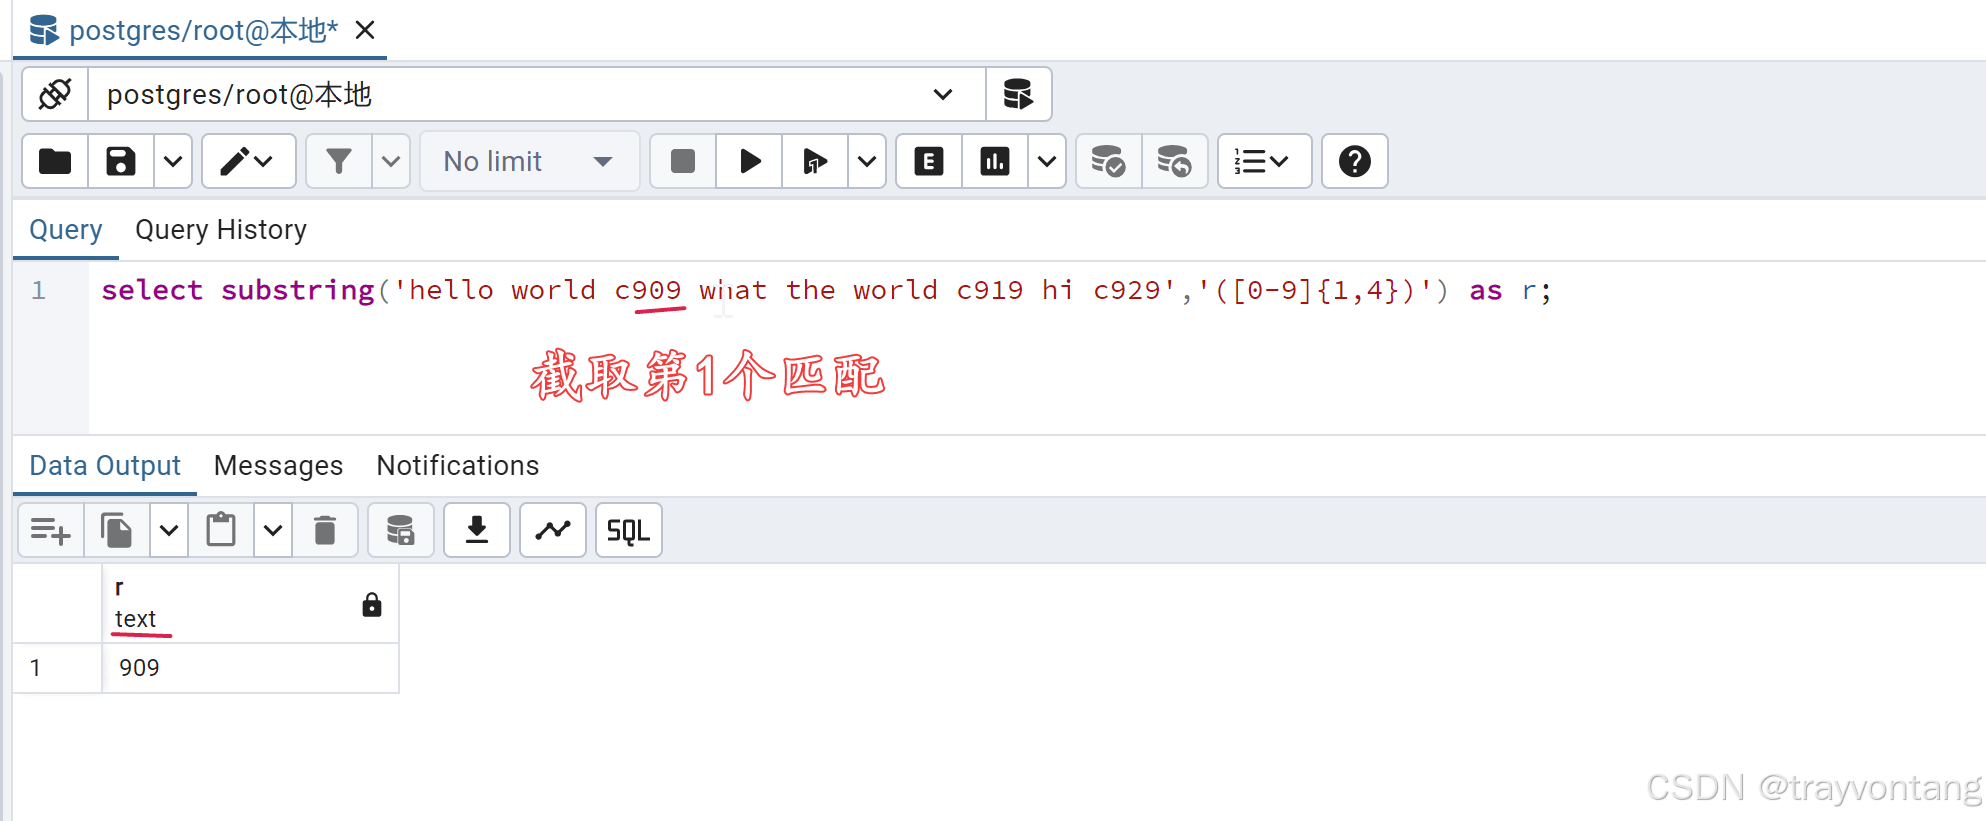Open the Edit pencil dropdown
The height and width of the screenshot is (821, 1986).
[248, 161]
